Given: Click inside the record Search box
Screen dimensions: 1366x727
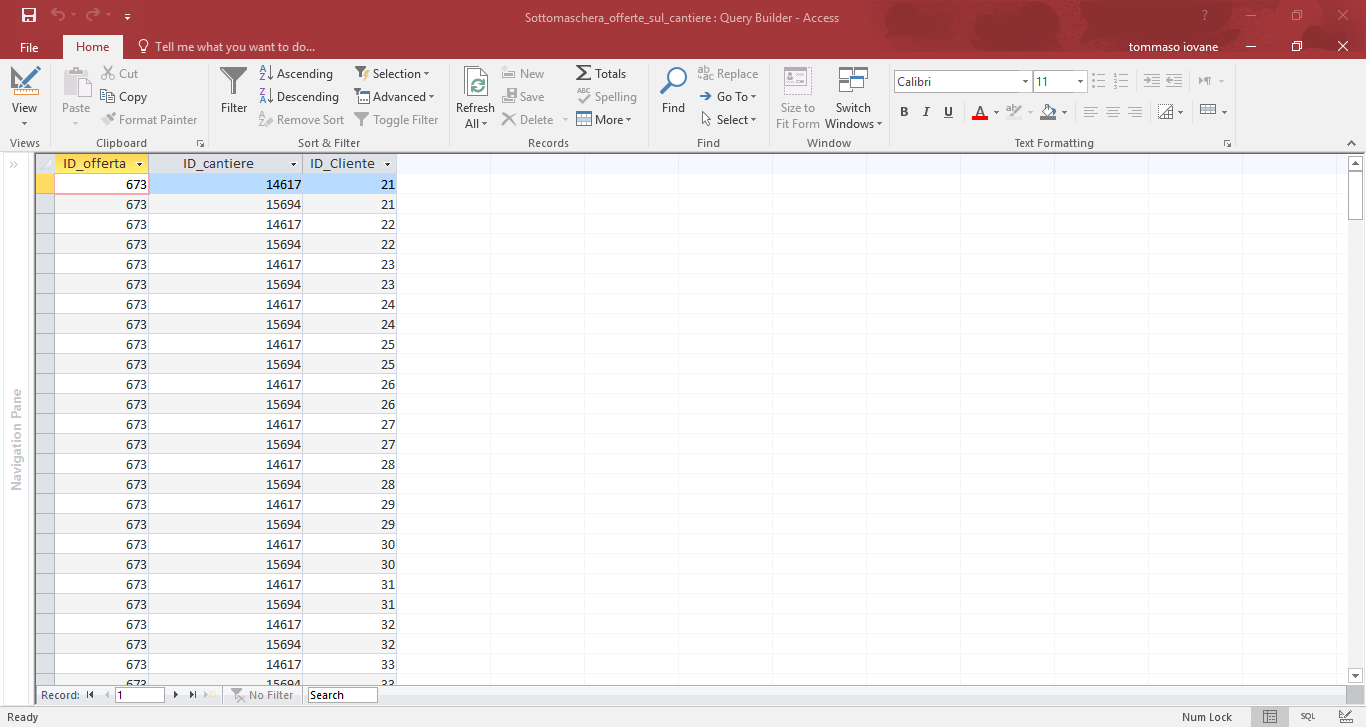Looking at the screenshot, I should [341, 694].
